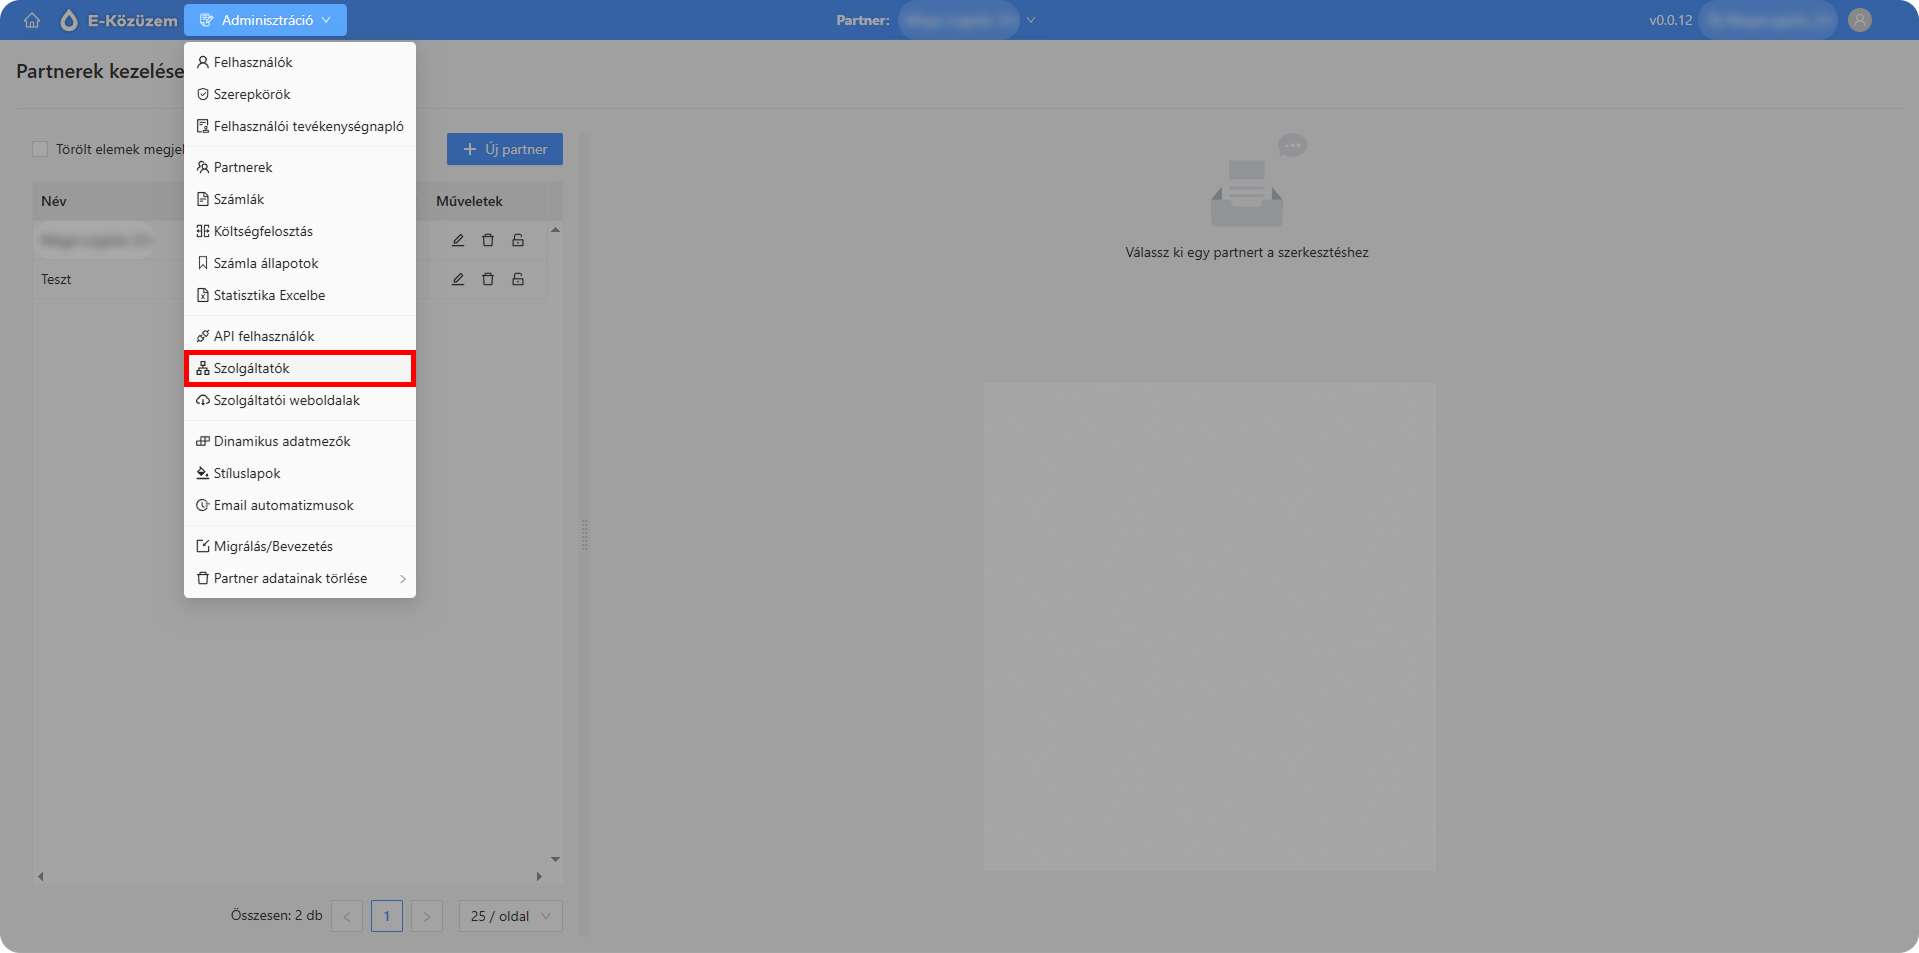Image resolution: width=1919 pixels, height=953 pixels.
Task: Select page 1 in pagination
Action: pyautogui.click(x=387, y=916)
